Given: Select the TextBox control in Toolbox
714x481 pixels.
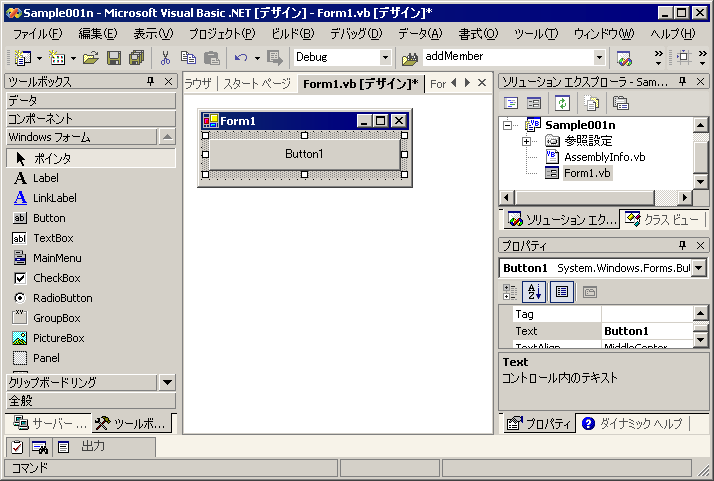Looking at the screenshot, I should [91, 238].
